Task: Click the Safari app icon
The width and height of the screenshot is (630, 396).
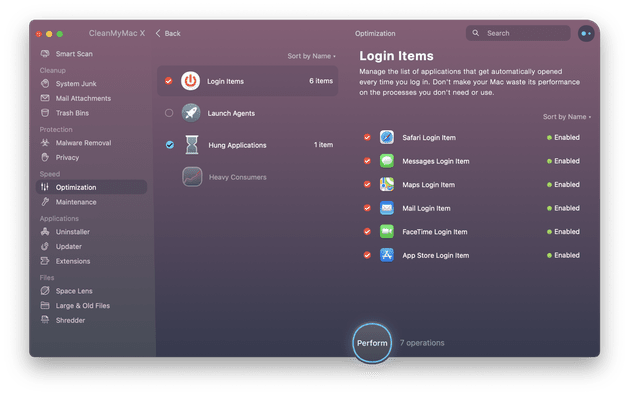Action: [x=387, y=137]
